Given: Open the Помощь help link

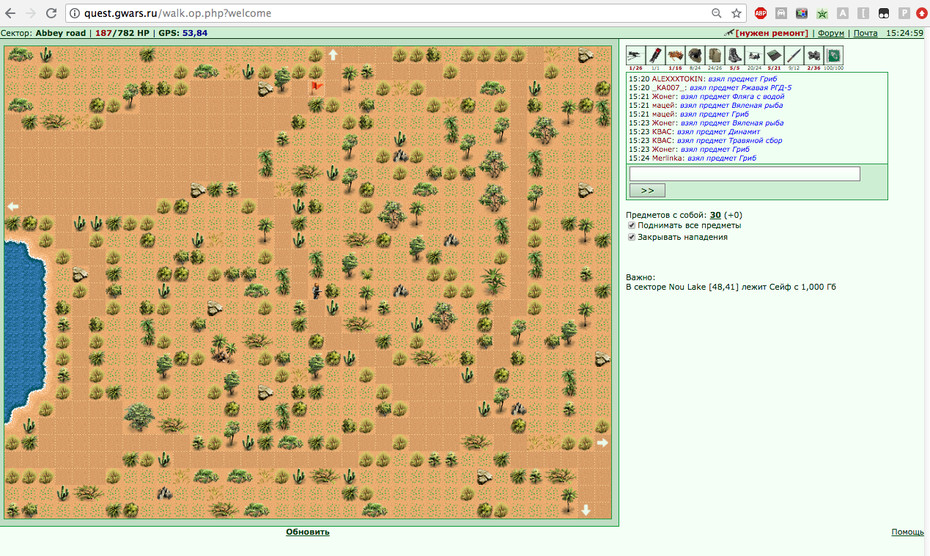Looking at the screenshot, I should (x=907, y=532).
